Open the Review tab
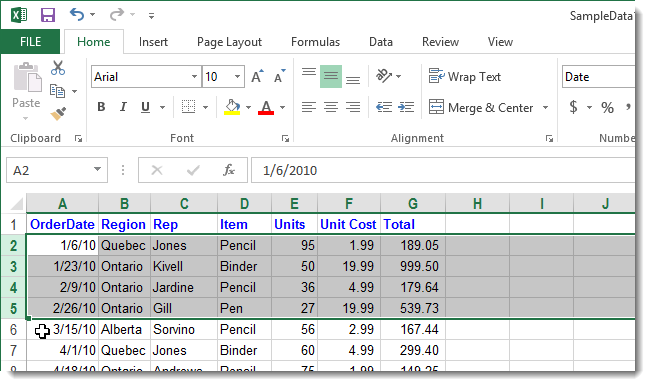The image size is (650, 386). [440, 42]
